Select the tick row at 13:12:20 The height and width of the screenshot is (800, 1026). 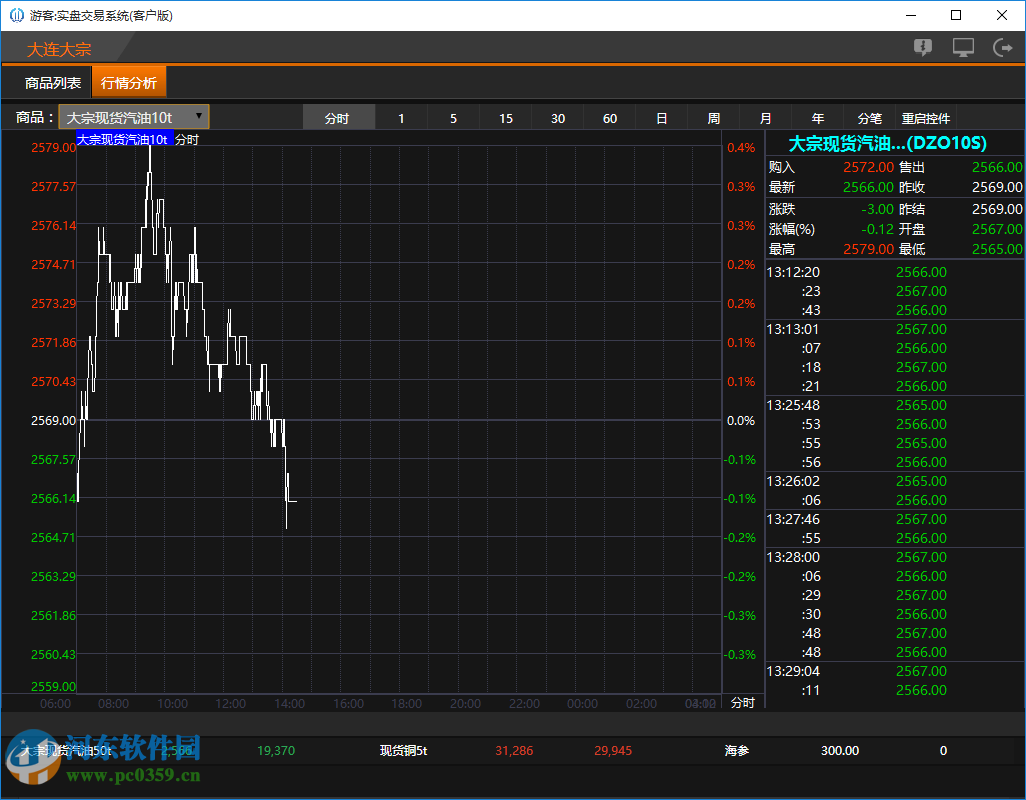[894, 272]
